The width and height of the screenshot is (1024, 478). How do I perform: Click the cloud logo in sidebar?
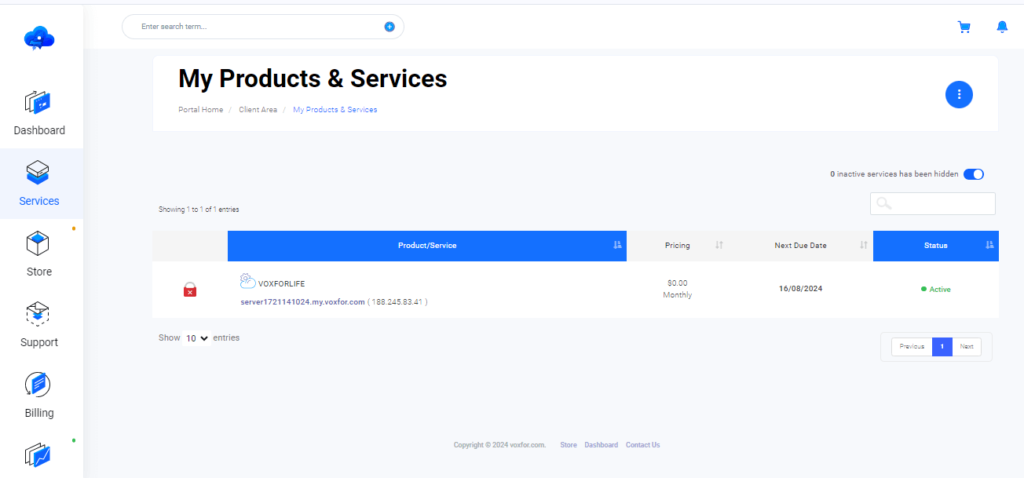click(40, 38)
